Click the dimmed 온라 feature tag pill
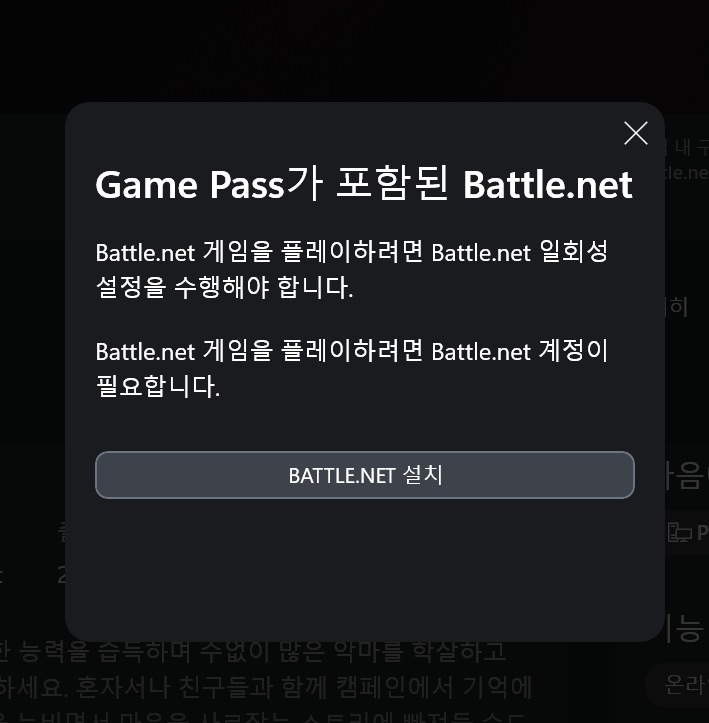The width and height of the screenshot is (709, 723). point(678,685)
